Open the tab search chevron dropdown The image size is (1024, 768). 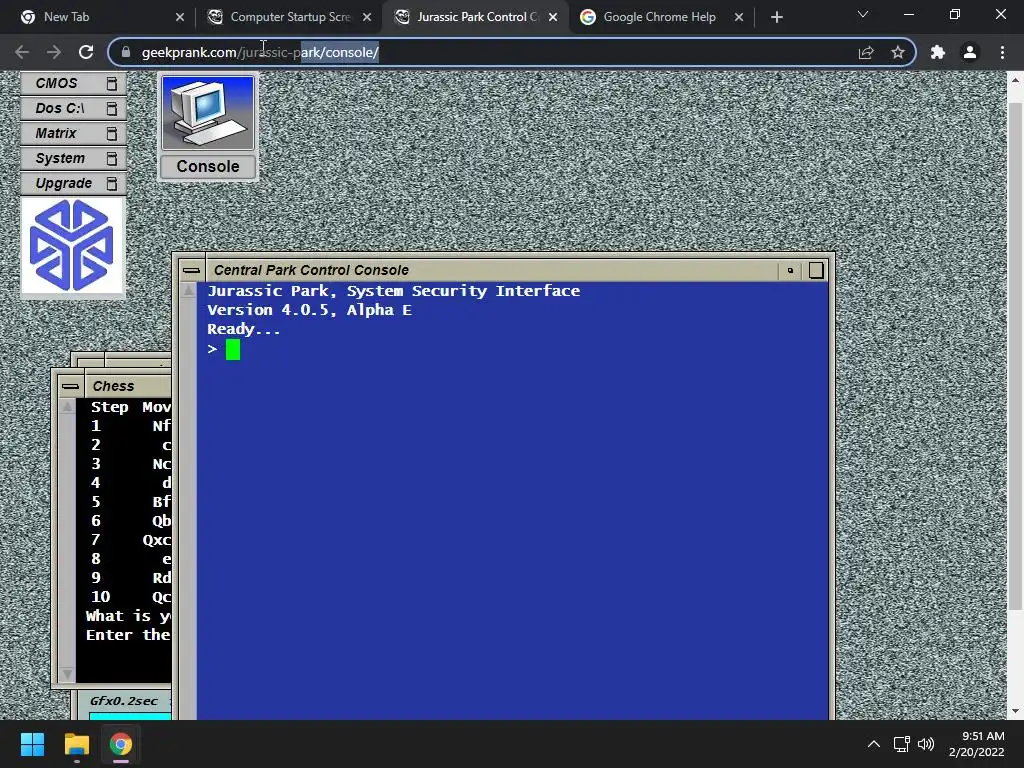(863, 14)
